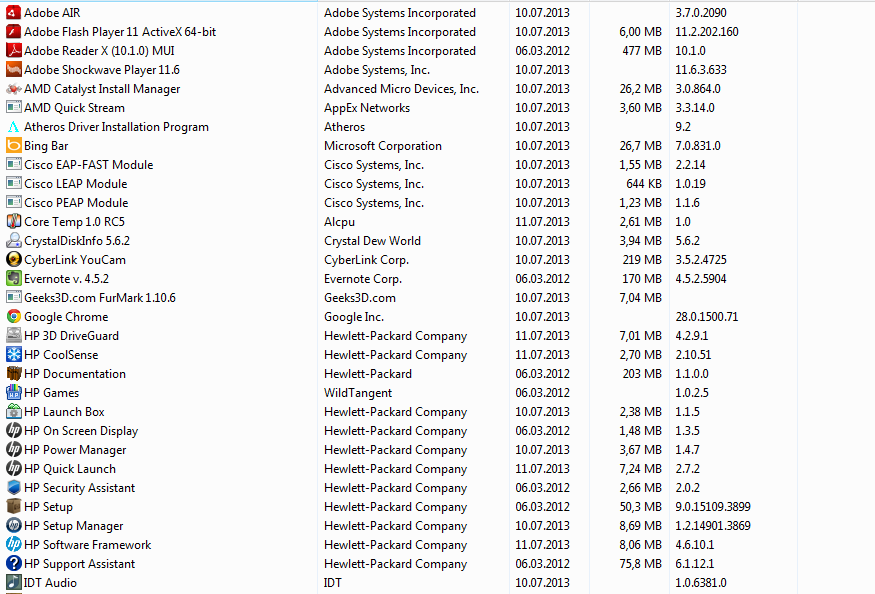Click the Adobe Flash Player icon
The image size is (875, 594).
(13, 31)
